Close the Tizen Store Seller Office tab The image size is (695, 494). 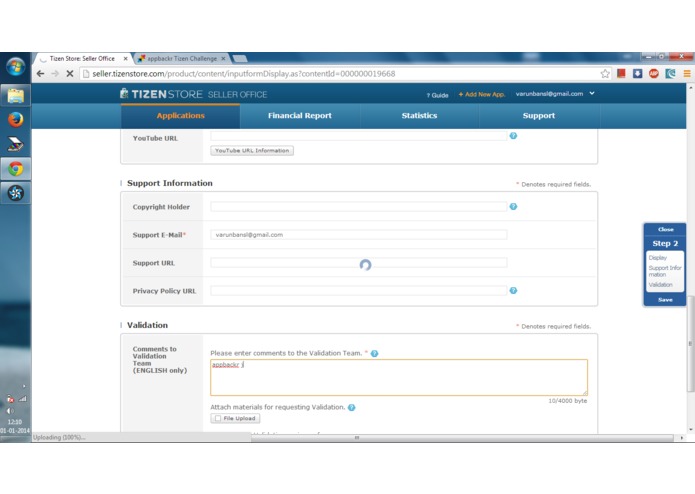click(x=125, y=58)
